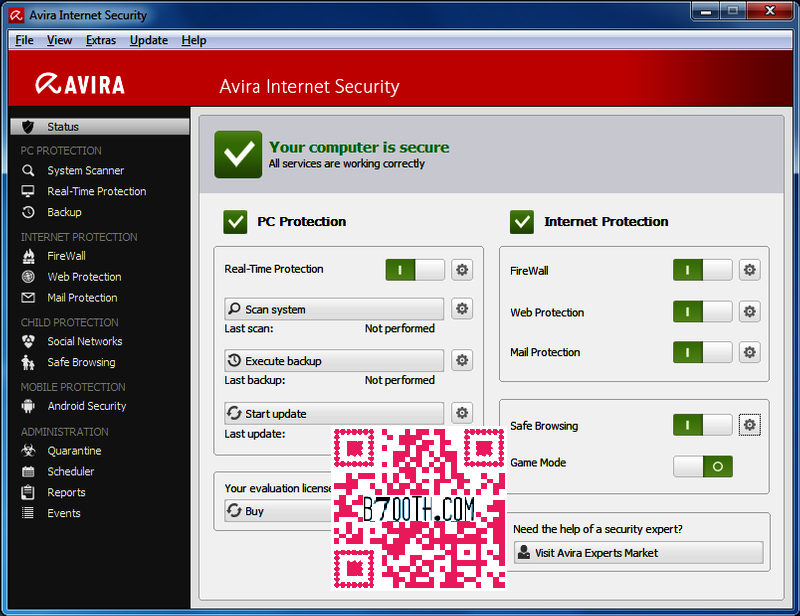Click Visit Avira Experts Market button
Image resolution: width=800 pixels, height=616 pixels.
pos(639,553)
